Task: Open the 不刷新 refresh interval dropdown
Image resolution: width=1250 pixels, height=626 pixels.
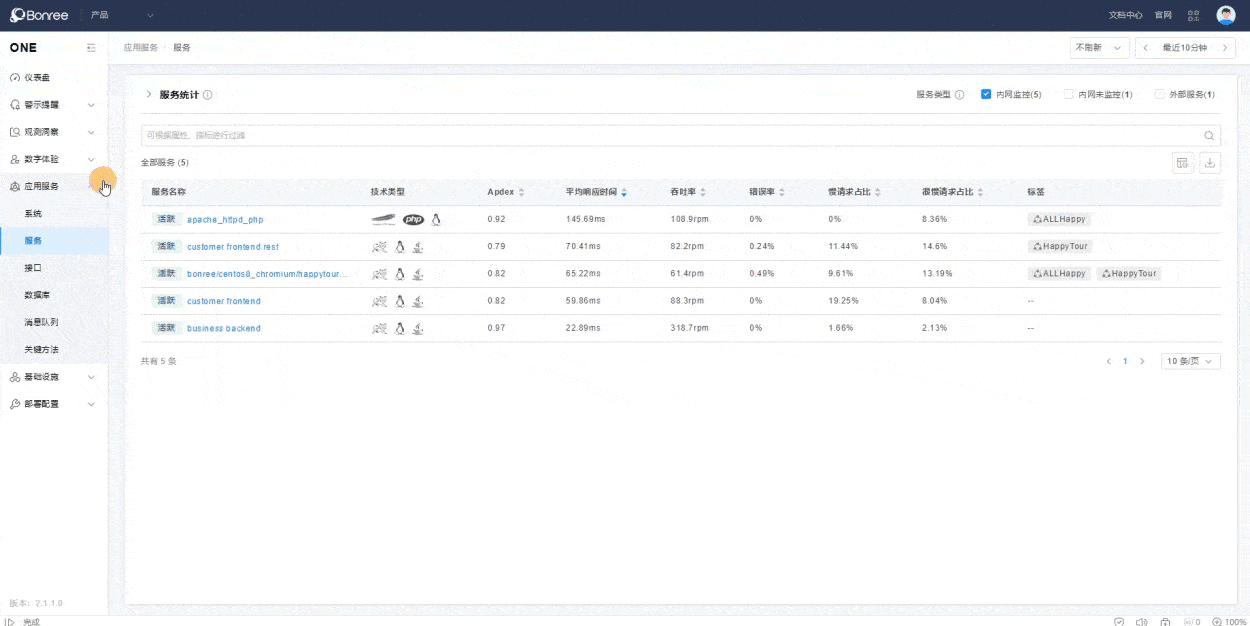Action: click(x=1099, y=48)
